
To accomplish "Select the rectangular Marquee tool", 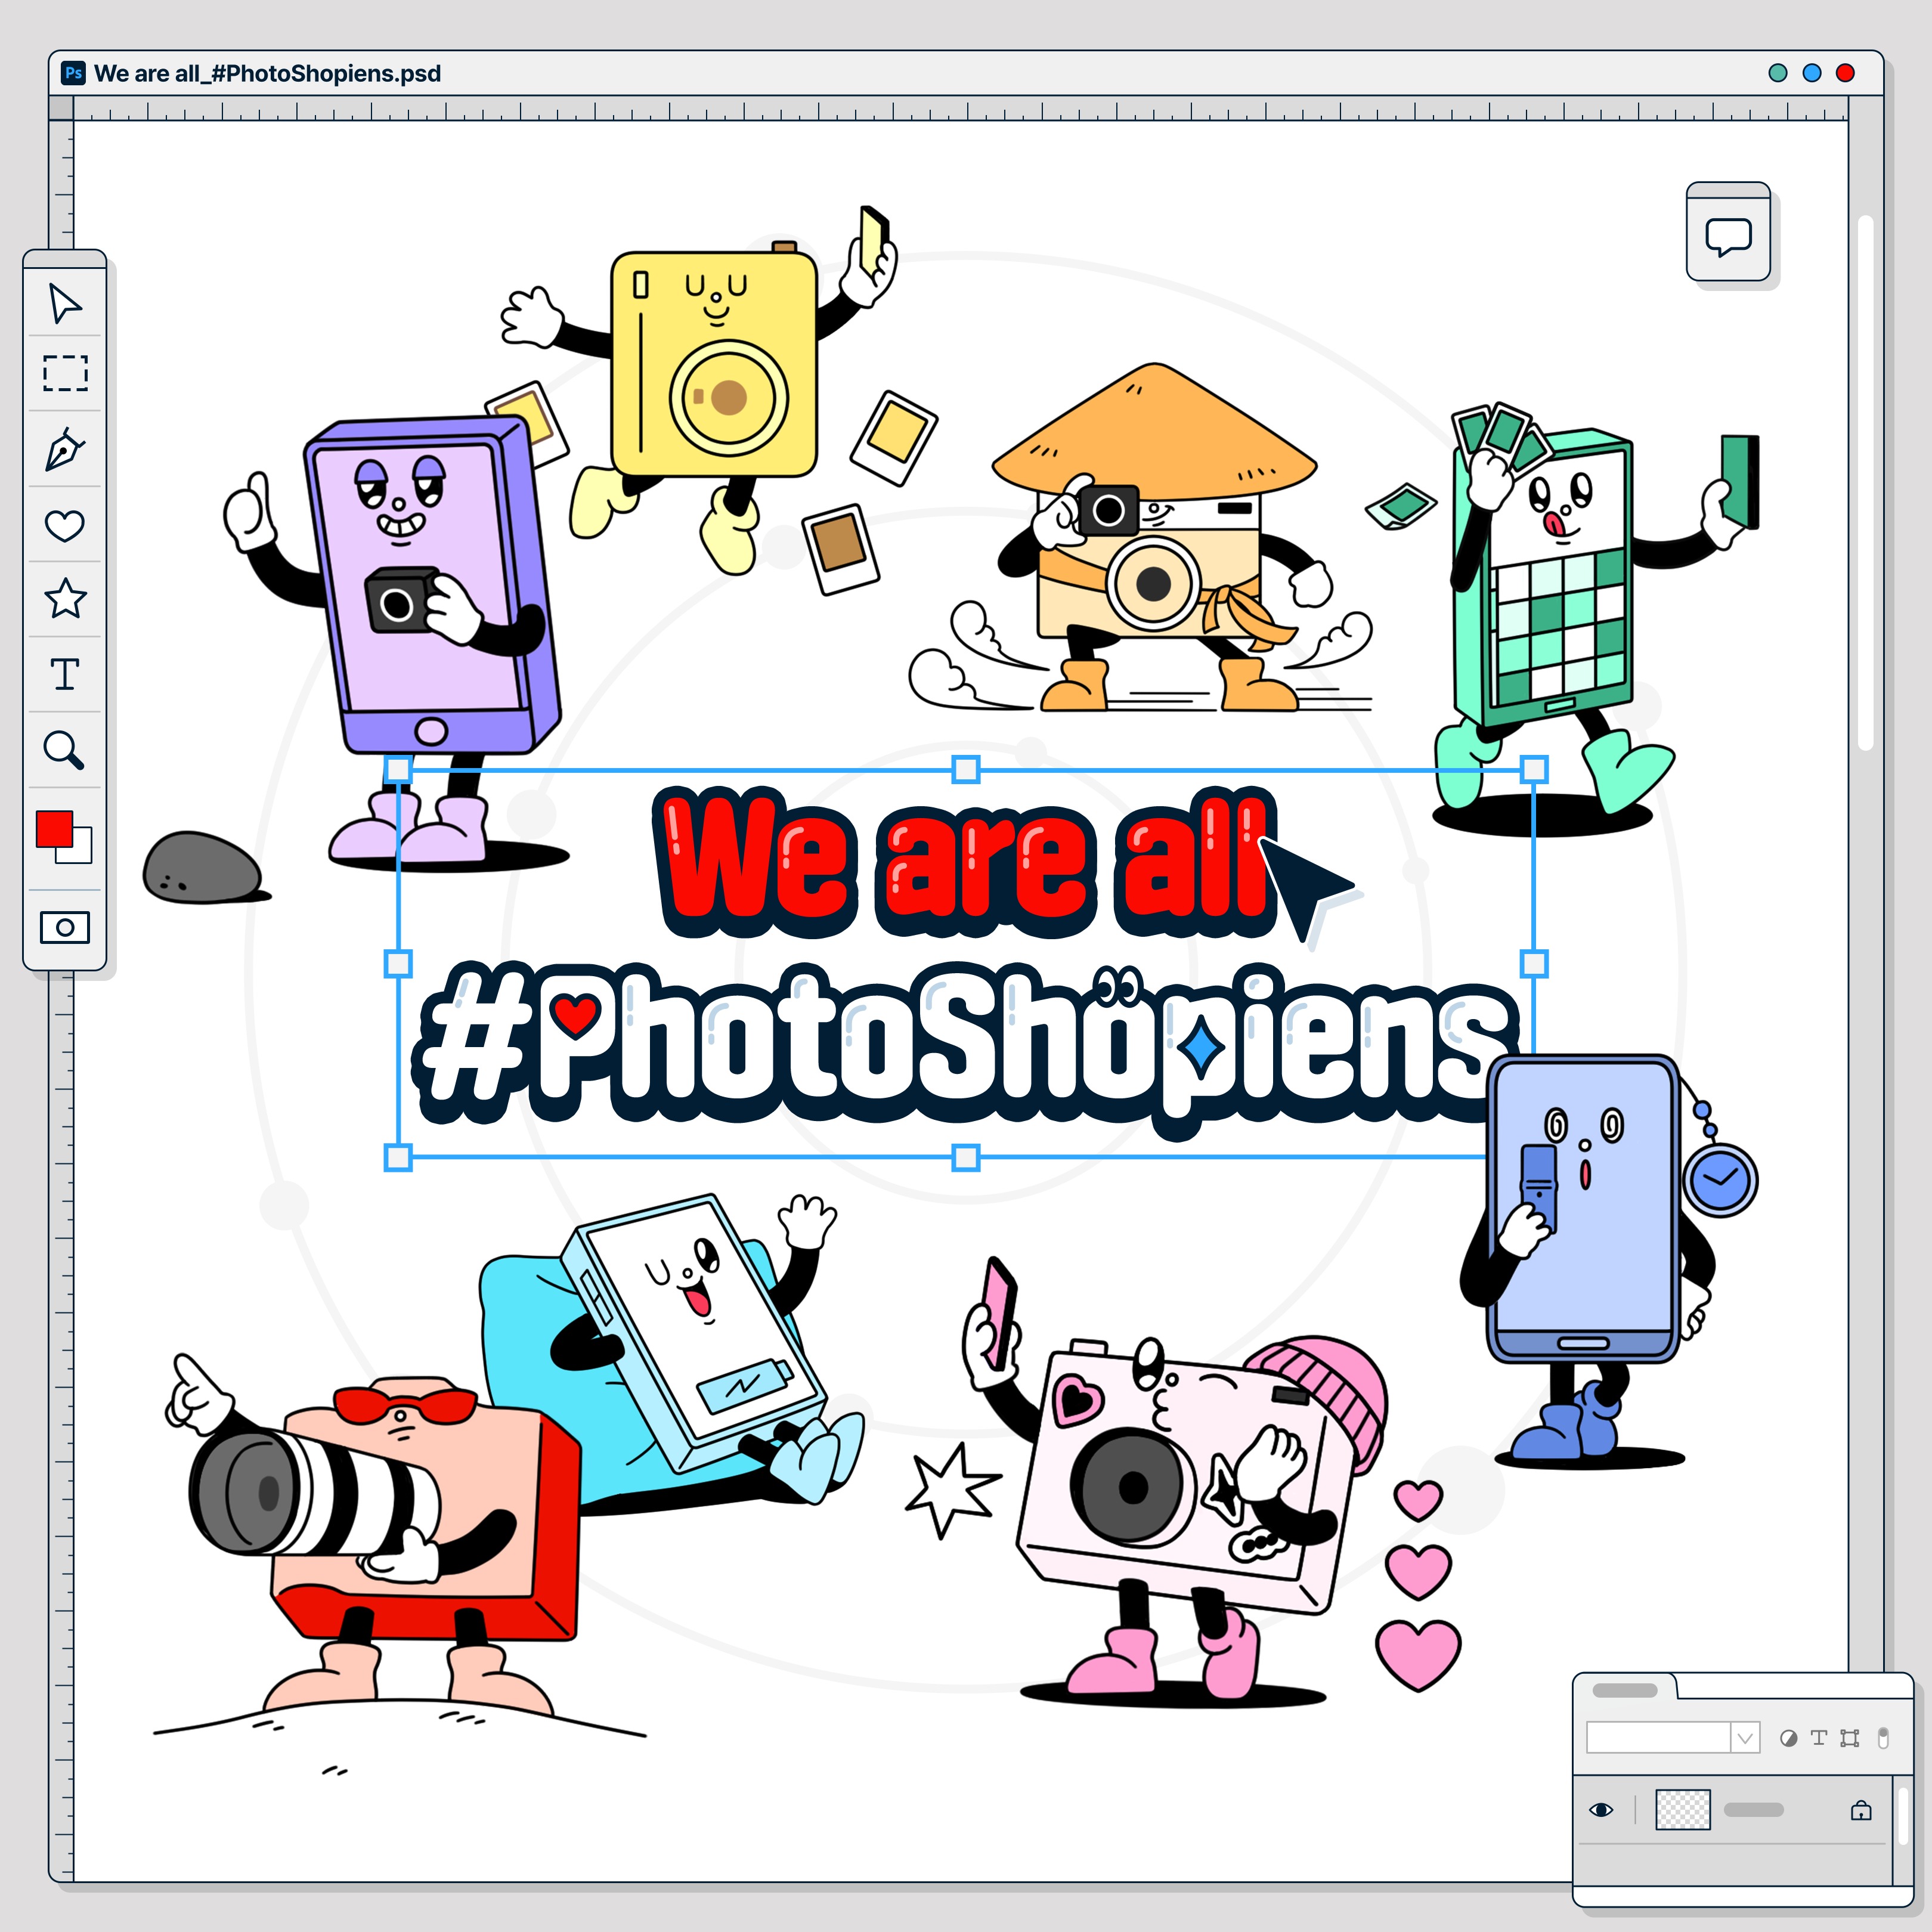I will (65, 373).
